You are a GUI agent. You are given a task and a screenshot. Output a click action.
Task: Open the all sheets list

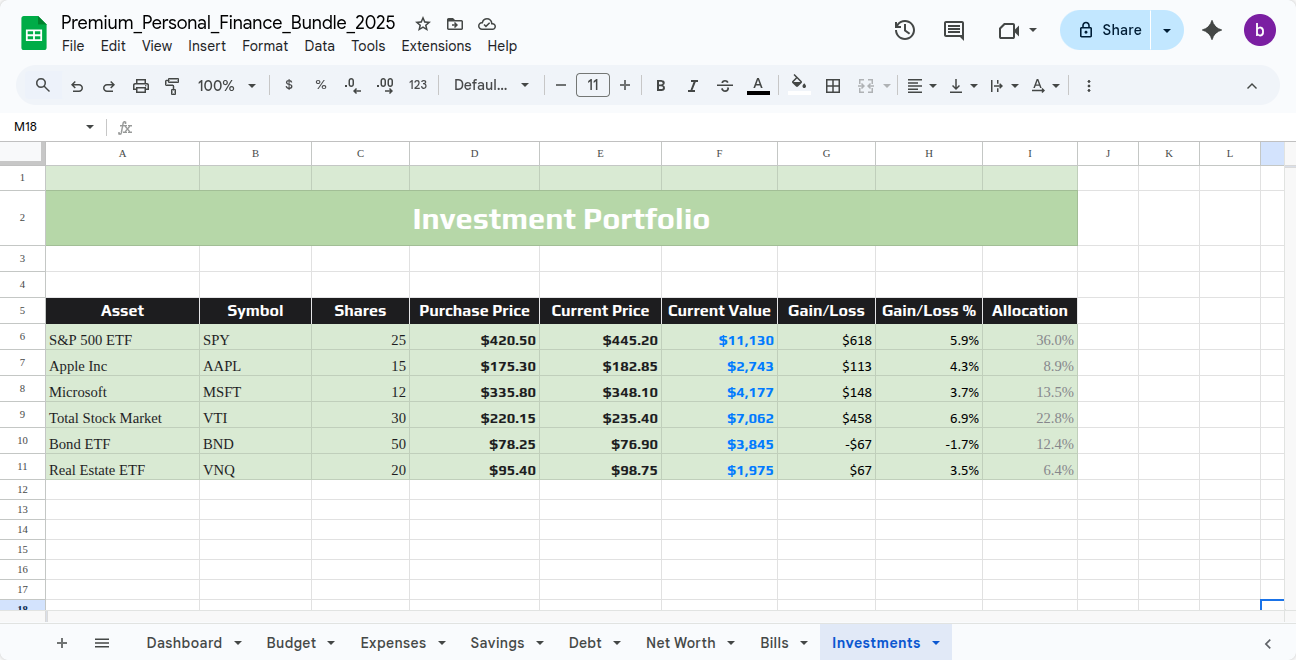pyautogui.click(x=102, y=643)
